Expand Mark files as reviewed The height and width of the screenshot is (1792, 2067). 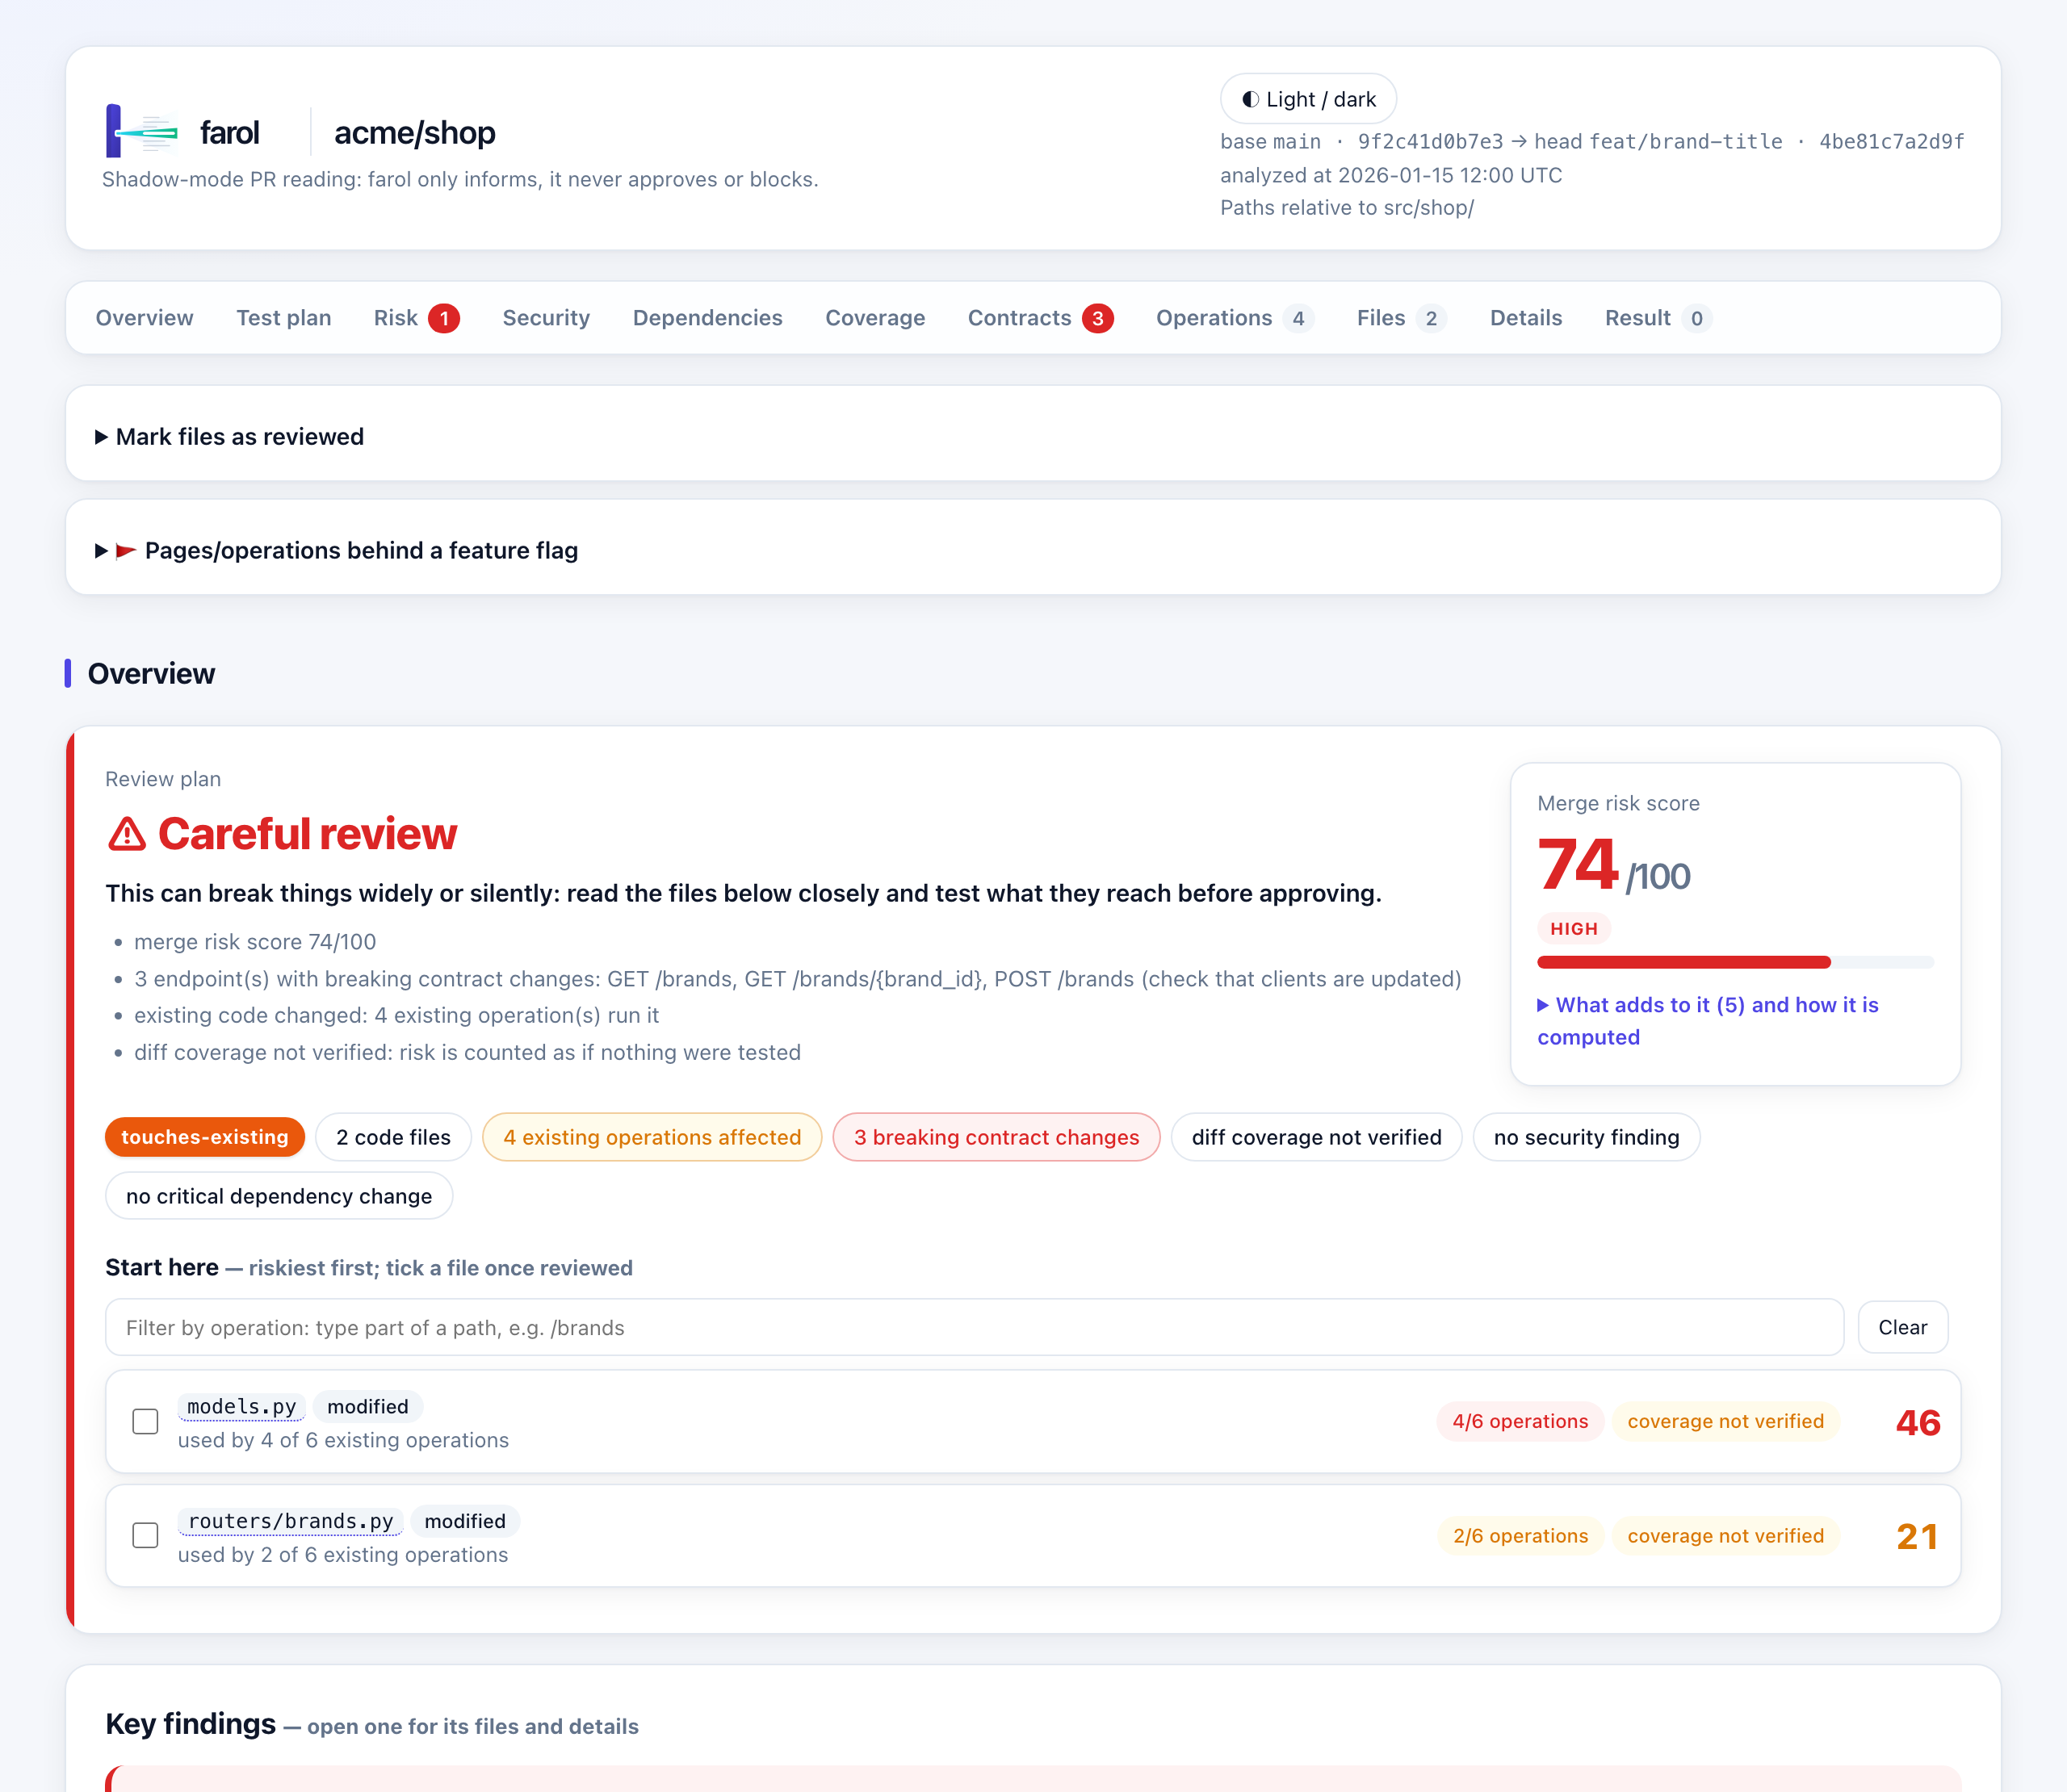point(230,437)
